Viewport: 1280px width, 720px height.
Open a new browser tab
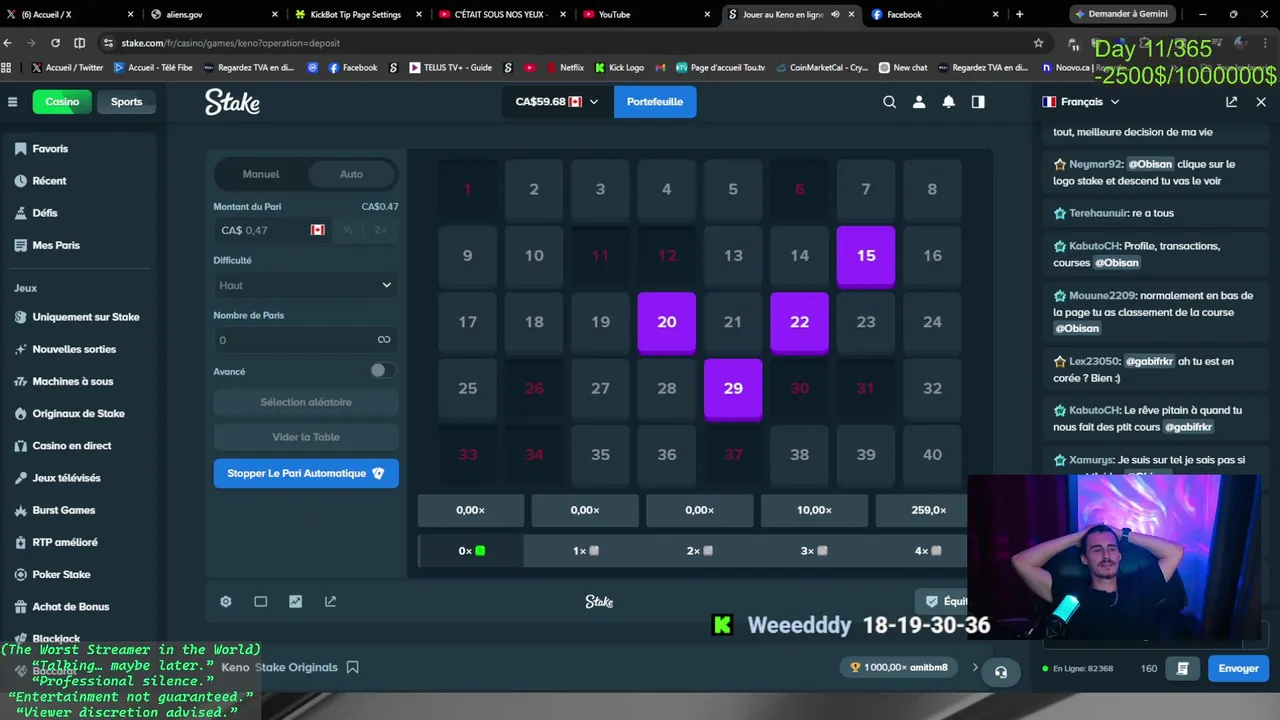1019,14
